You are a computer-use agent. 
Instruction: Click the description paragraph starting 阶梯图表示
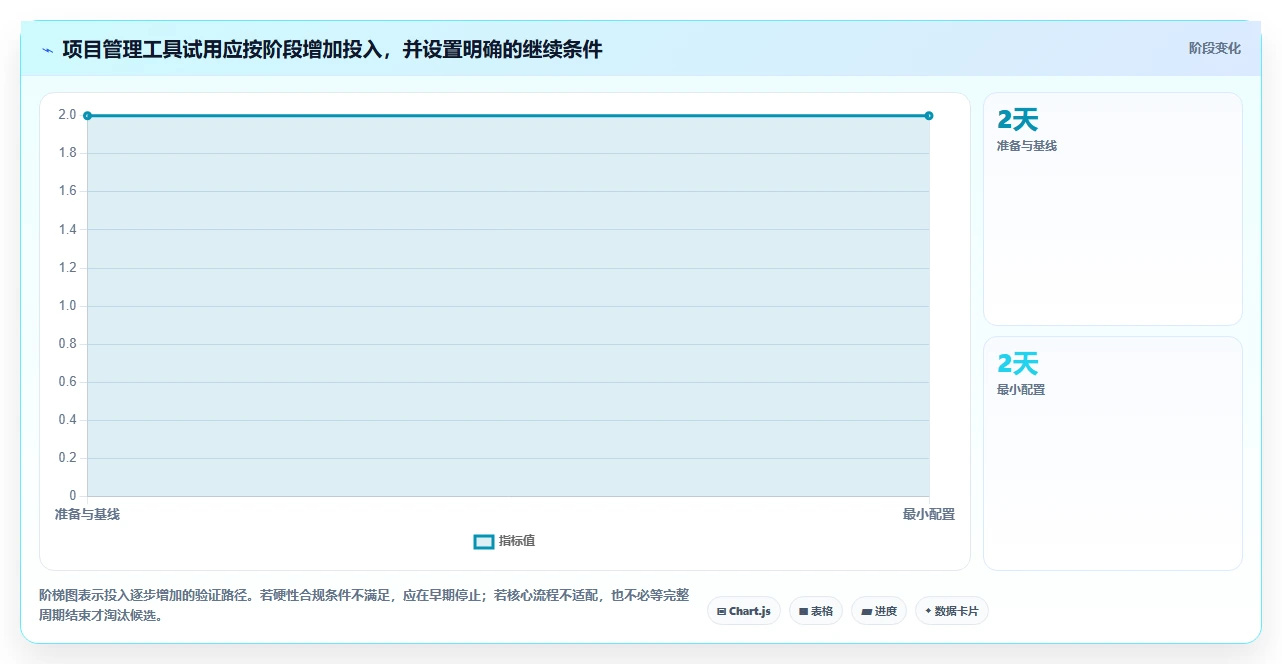[x=364, y=605]
